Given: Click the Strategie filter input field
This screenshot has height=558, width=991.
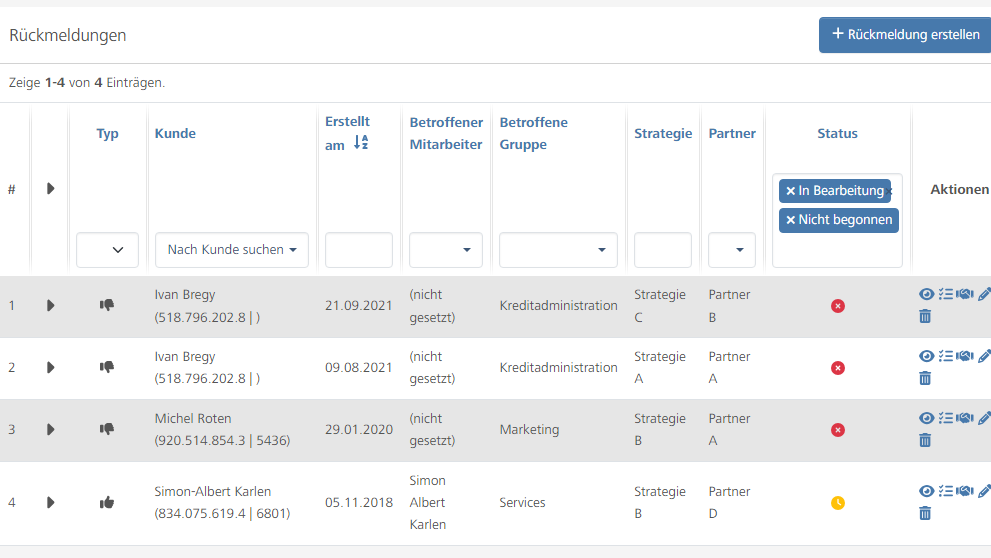Looking at the screenshot, I should coord(662,250).
